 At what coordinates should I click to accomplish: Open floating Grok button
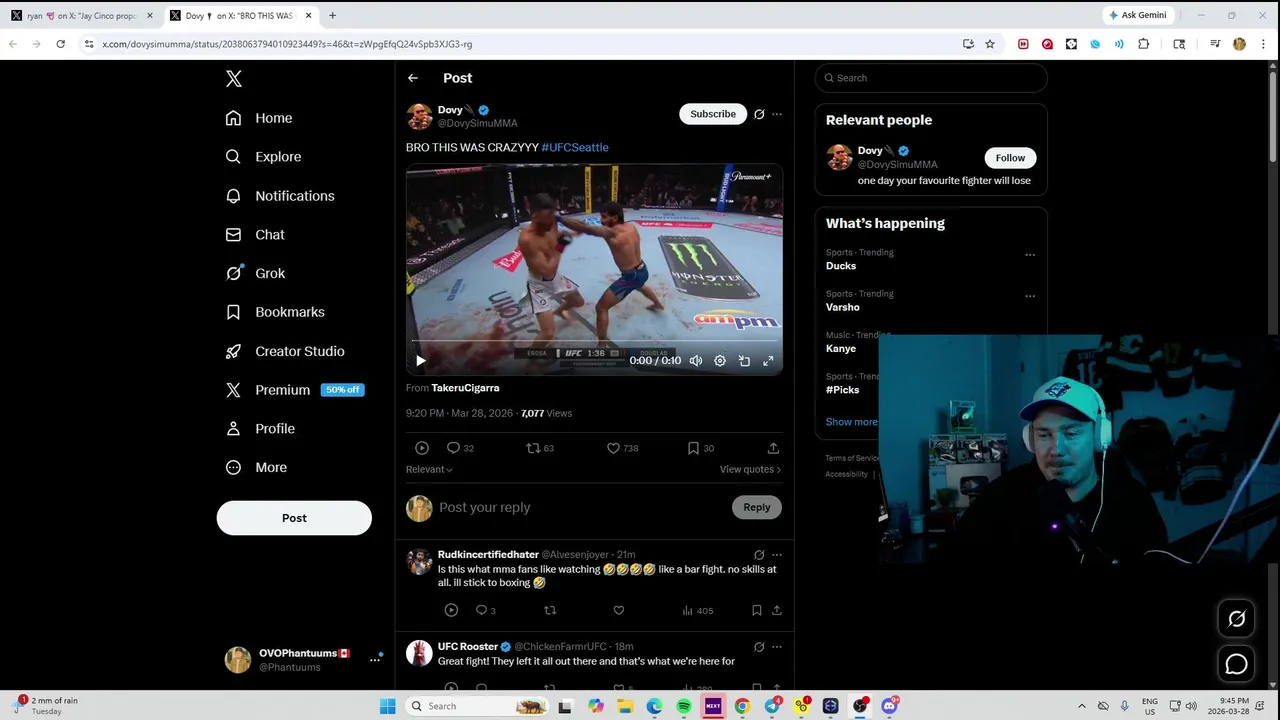point(1237,619)
